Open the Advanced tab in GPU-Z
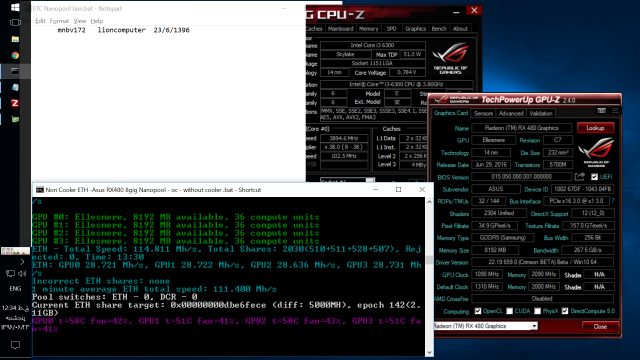Image resolution: width=640 pixels, height=360 pixels. [511, 113]
